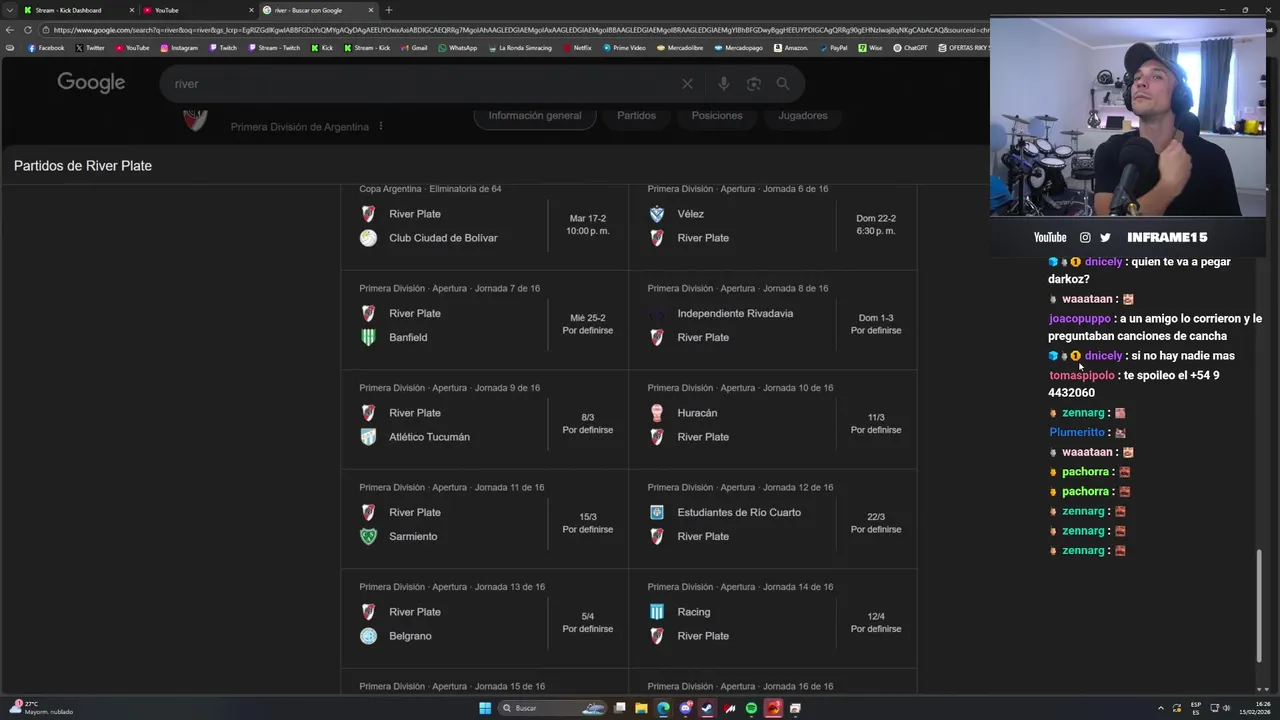Search by image with Google Lens icon
The width and height of the screenshot is (1280, 720).
753,84
